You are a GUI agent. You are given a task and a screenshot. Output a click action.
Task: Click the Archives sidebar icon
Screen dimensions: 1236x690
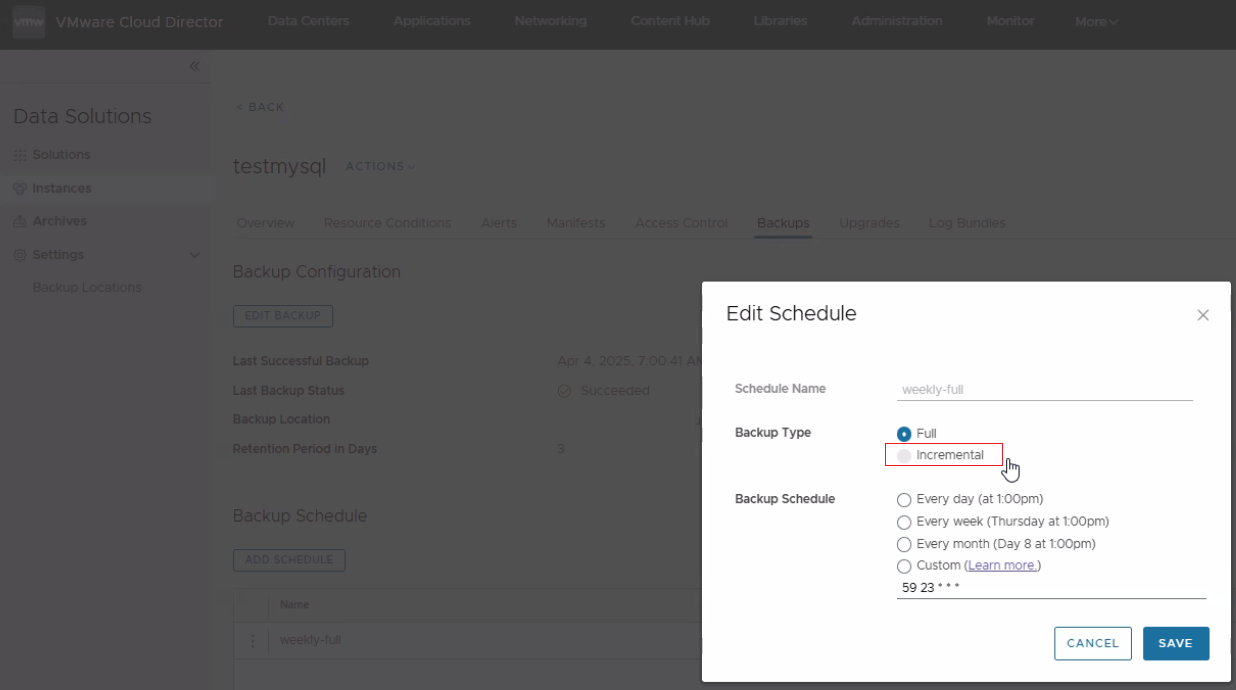20,222
